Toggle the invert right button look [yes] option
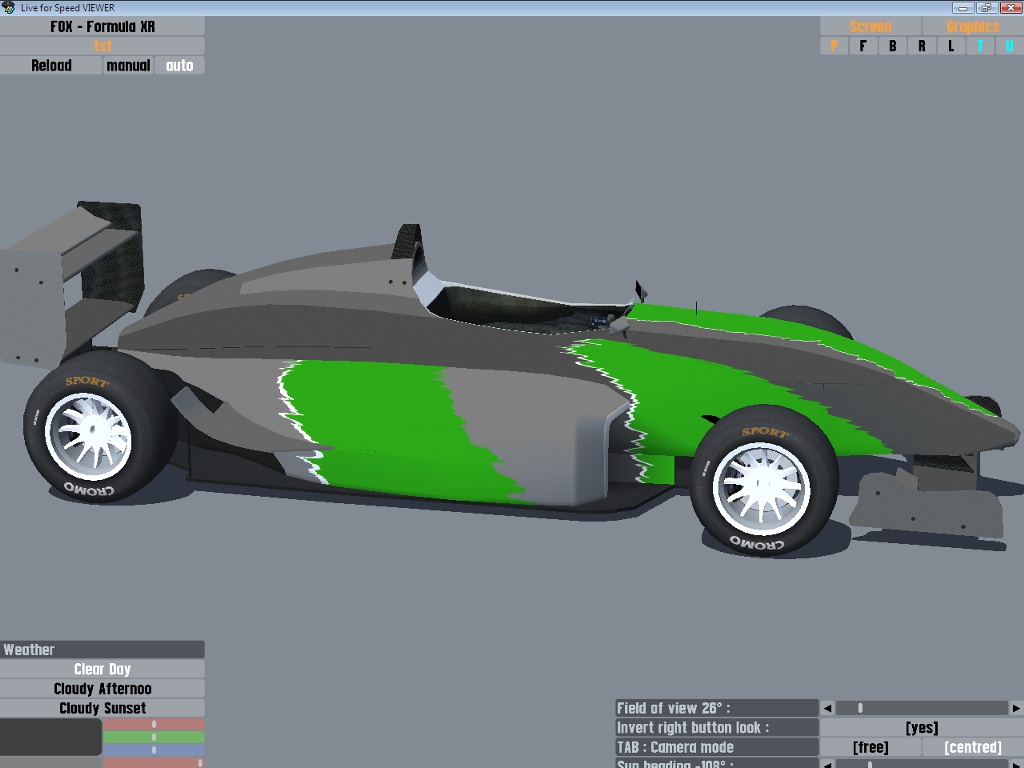The width and height of the screenshot is (1024, 768). [x=921, y=728]
